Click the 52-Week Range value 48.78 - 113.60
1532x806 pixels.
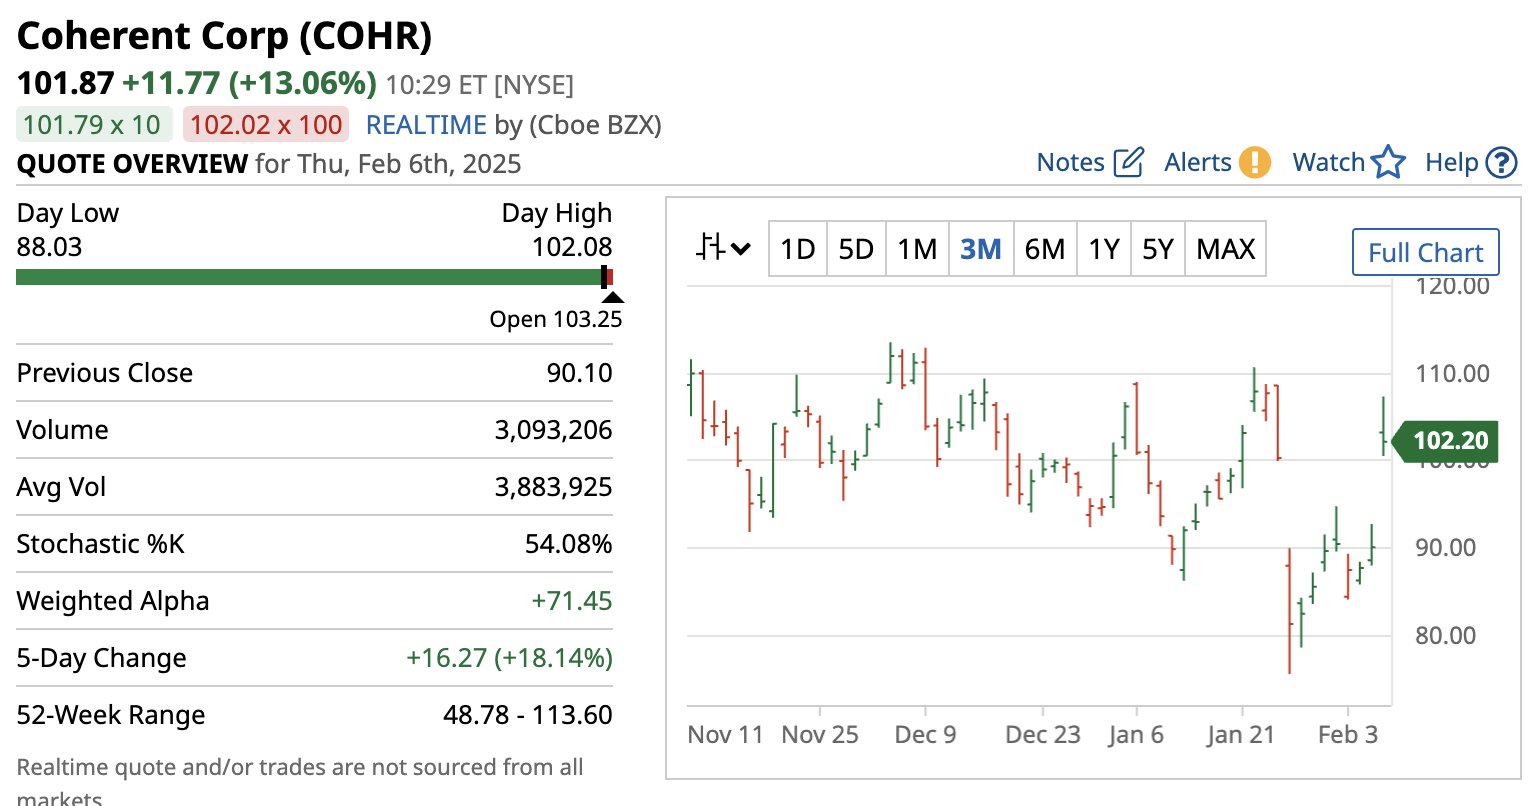coord(528,715)
